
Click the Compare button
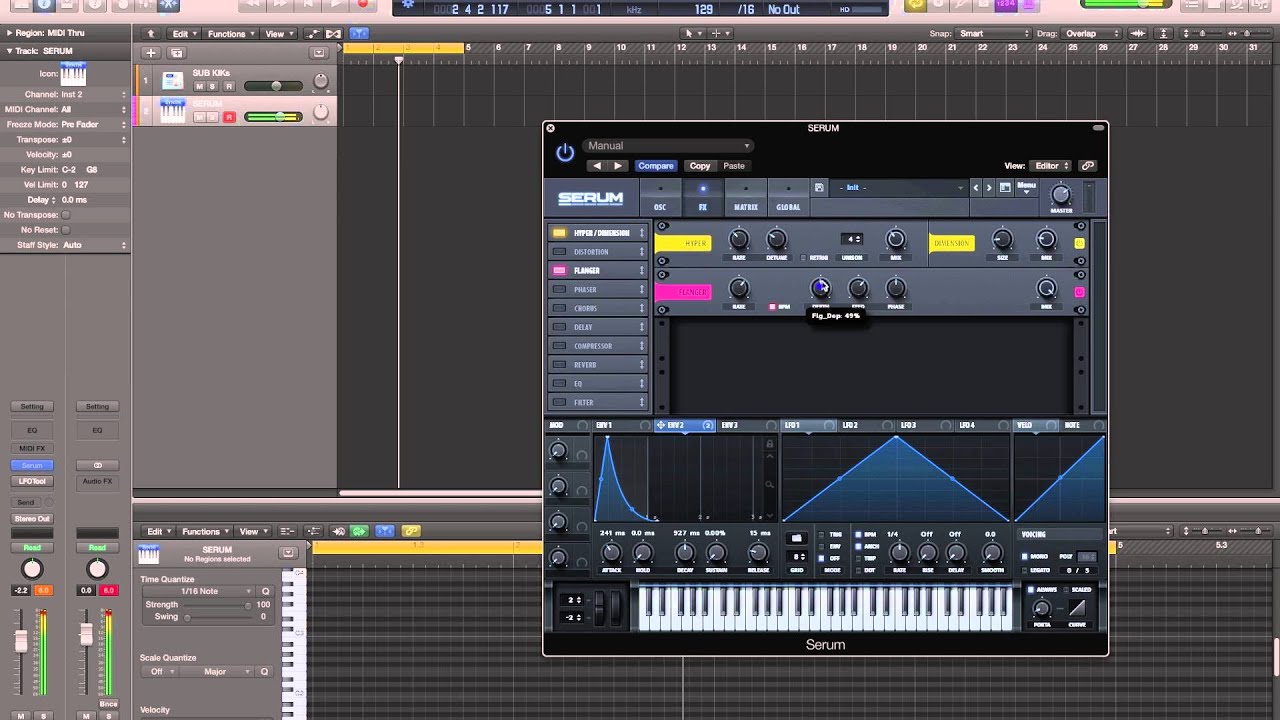coord(656,166)
